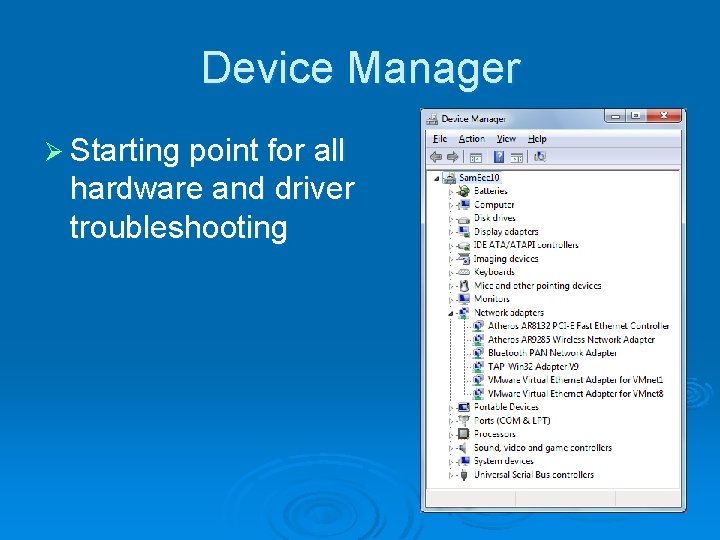Click the Ports (COM & LPT) icon

(x=464, y=420)
